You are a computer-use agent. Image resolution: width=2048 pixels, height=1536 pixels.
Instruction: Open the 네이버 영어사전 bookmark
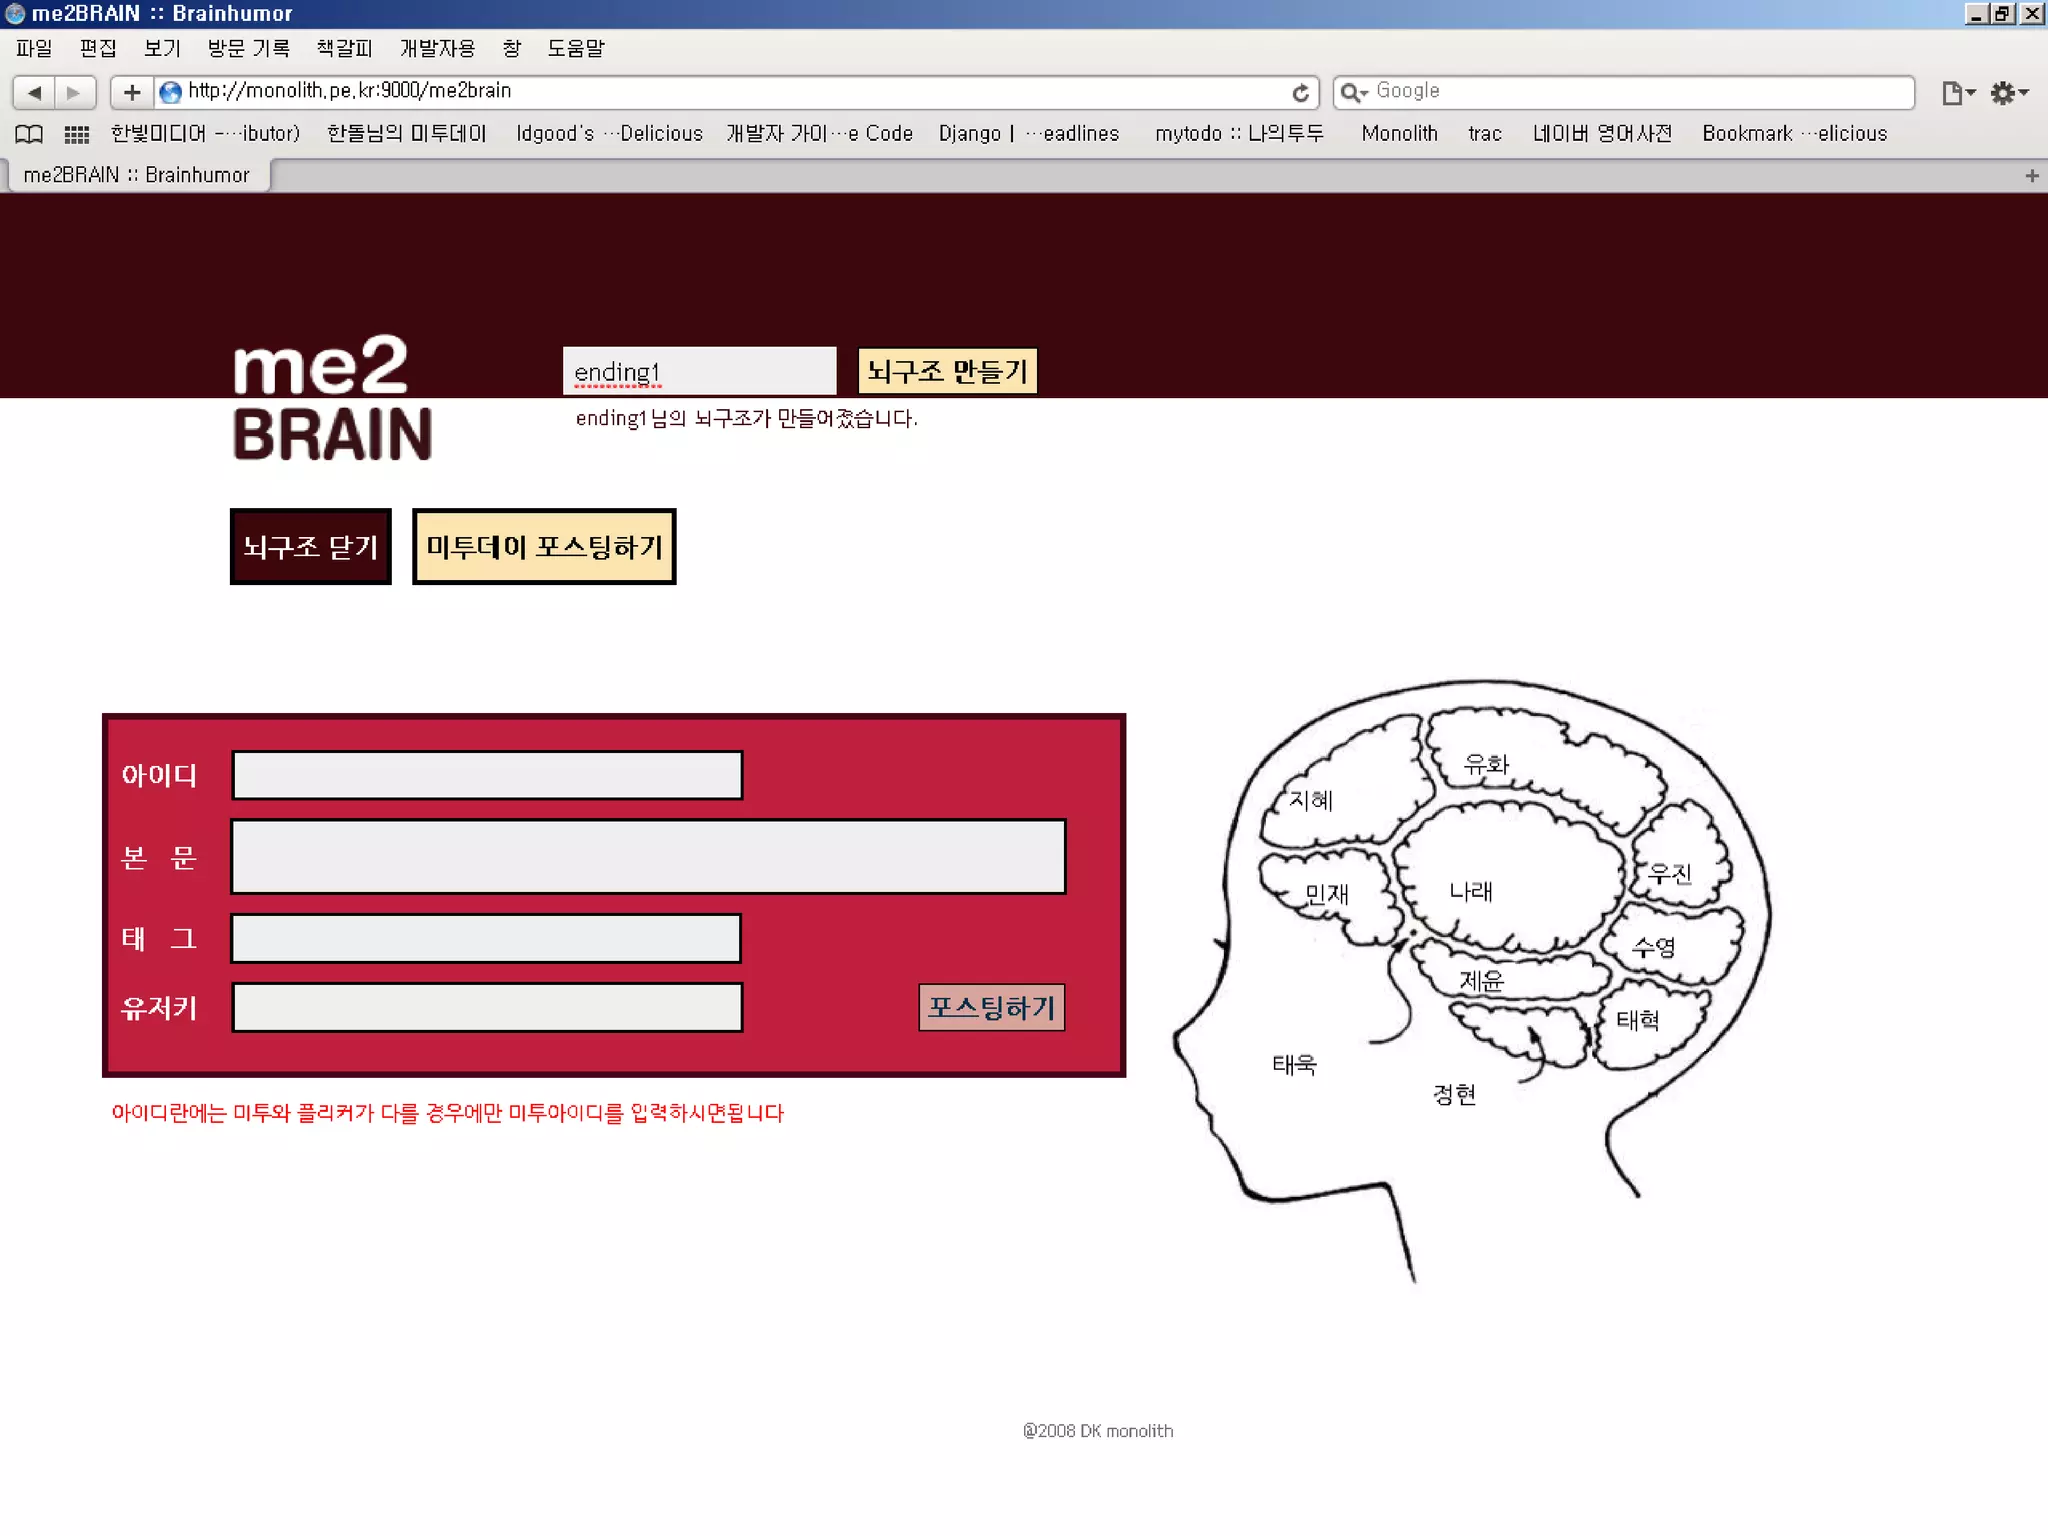click(1602, 134)
